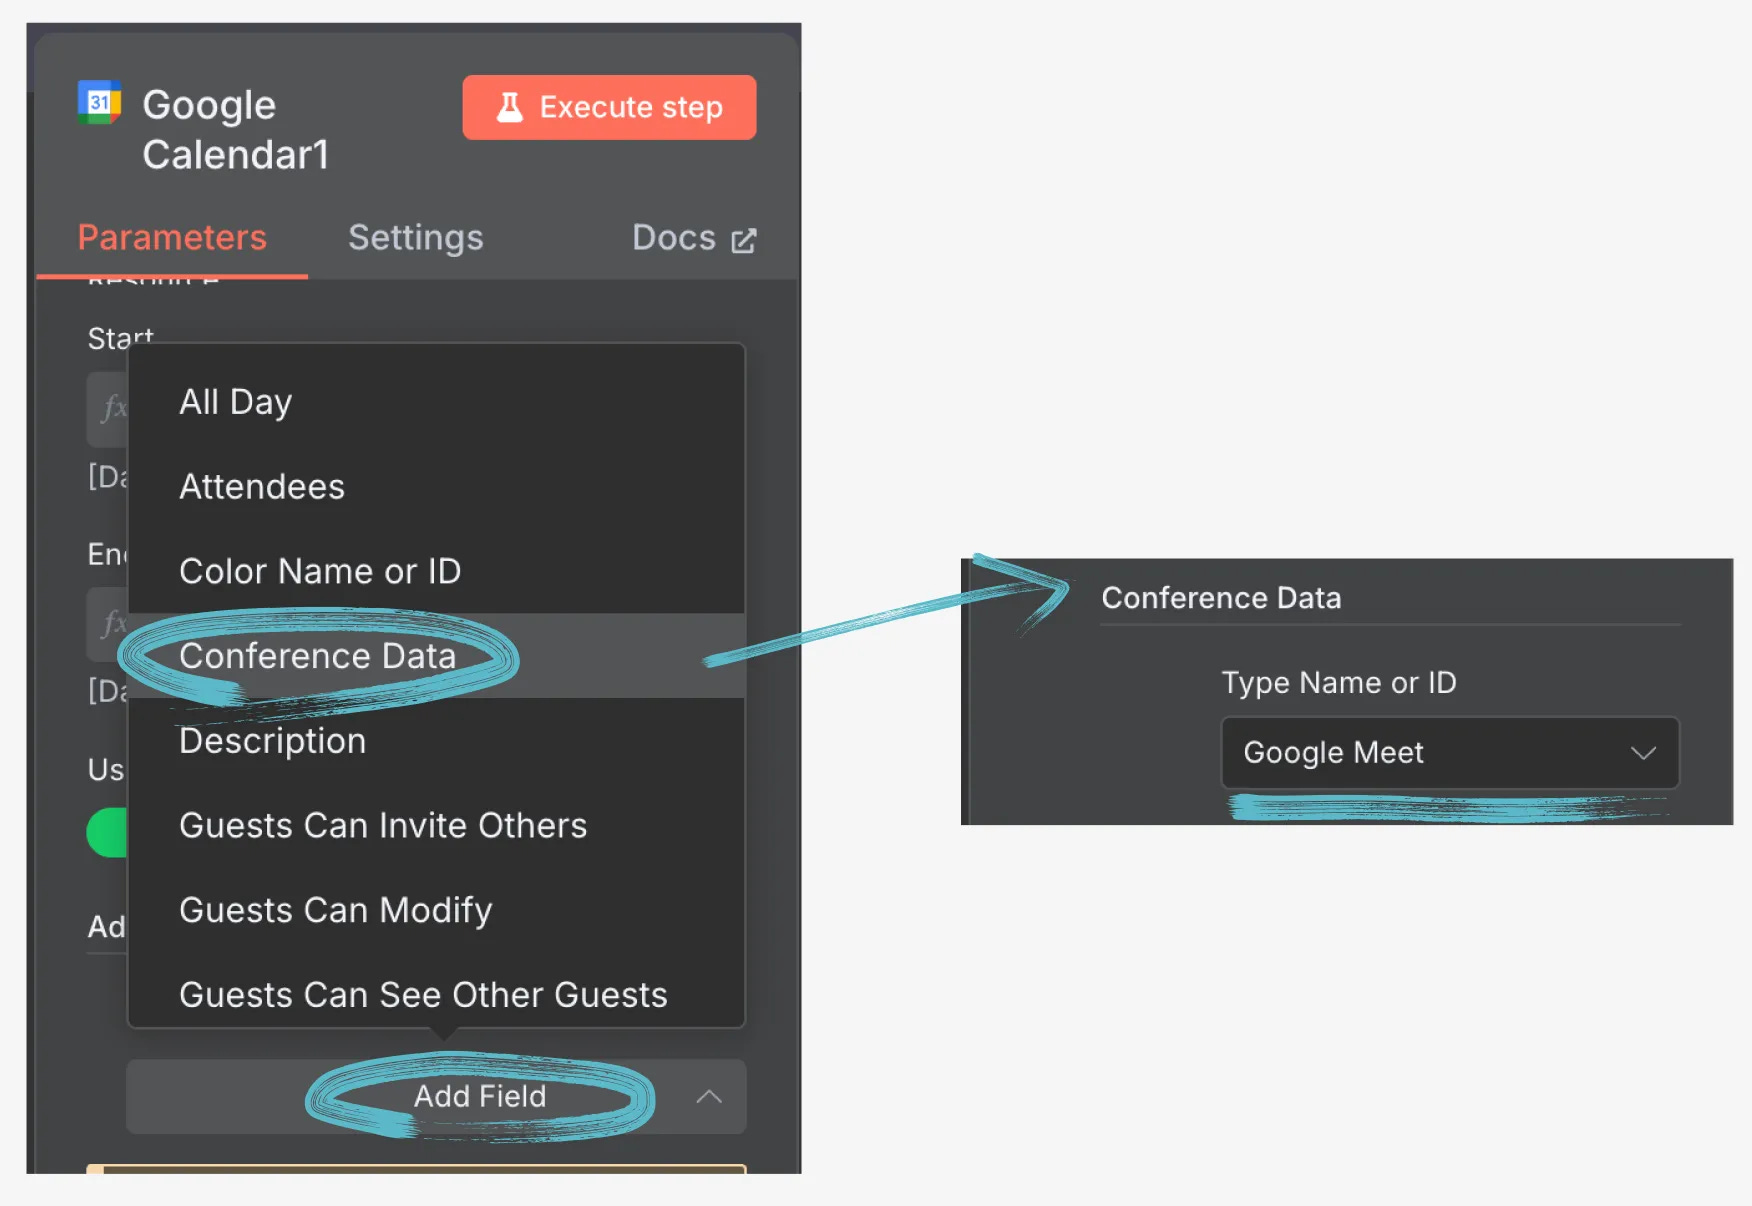Select the Conference Data option
Viewport: 1752px width, 1206px height.
[436, 656]
